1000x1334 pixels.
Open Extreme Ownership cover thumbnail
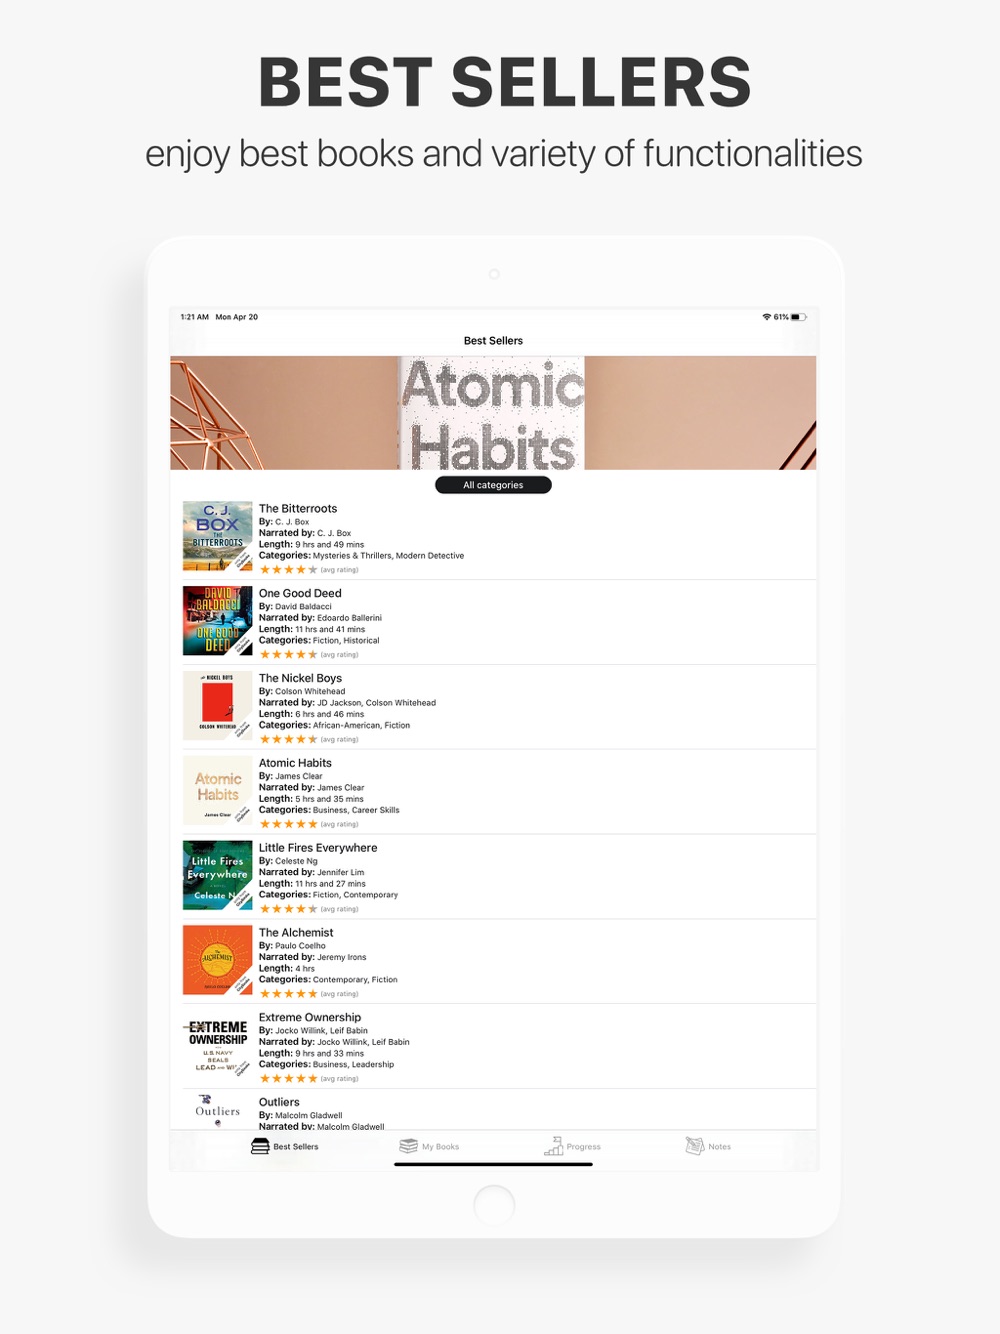click(x=218, y=1045)
